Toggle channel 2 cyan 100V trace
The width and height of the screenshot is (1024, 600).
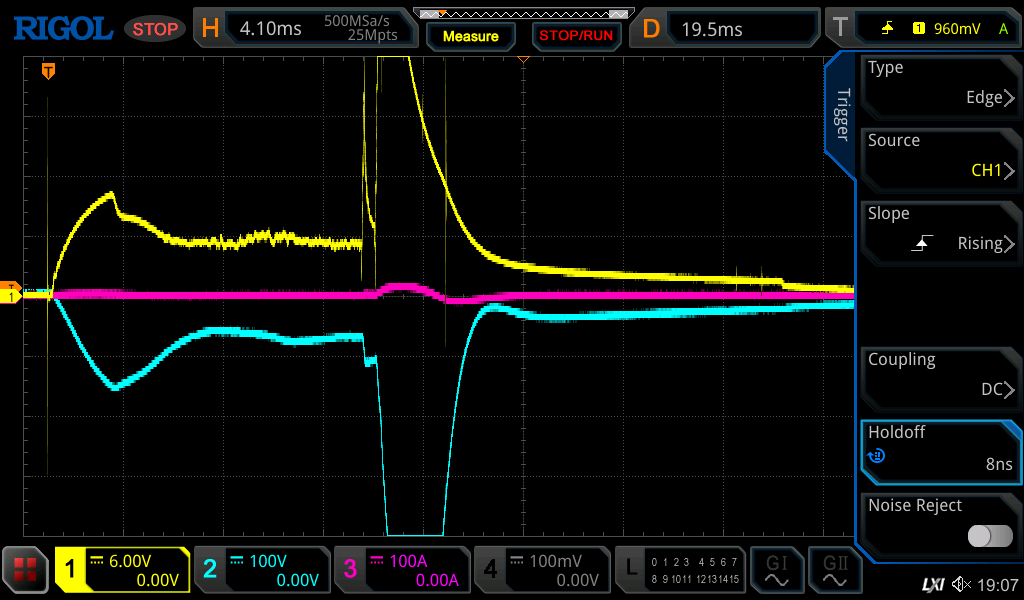pyautogui.click(x=261, y=570)
